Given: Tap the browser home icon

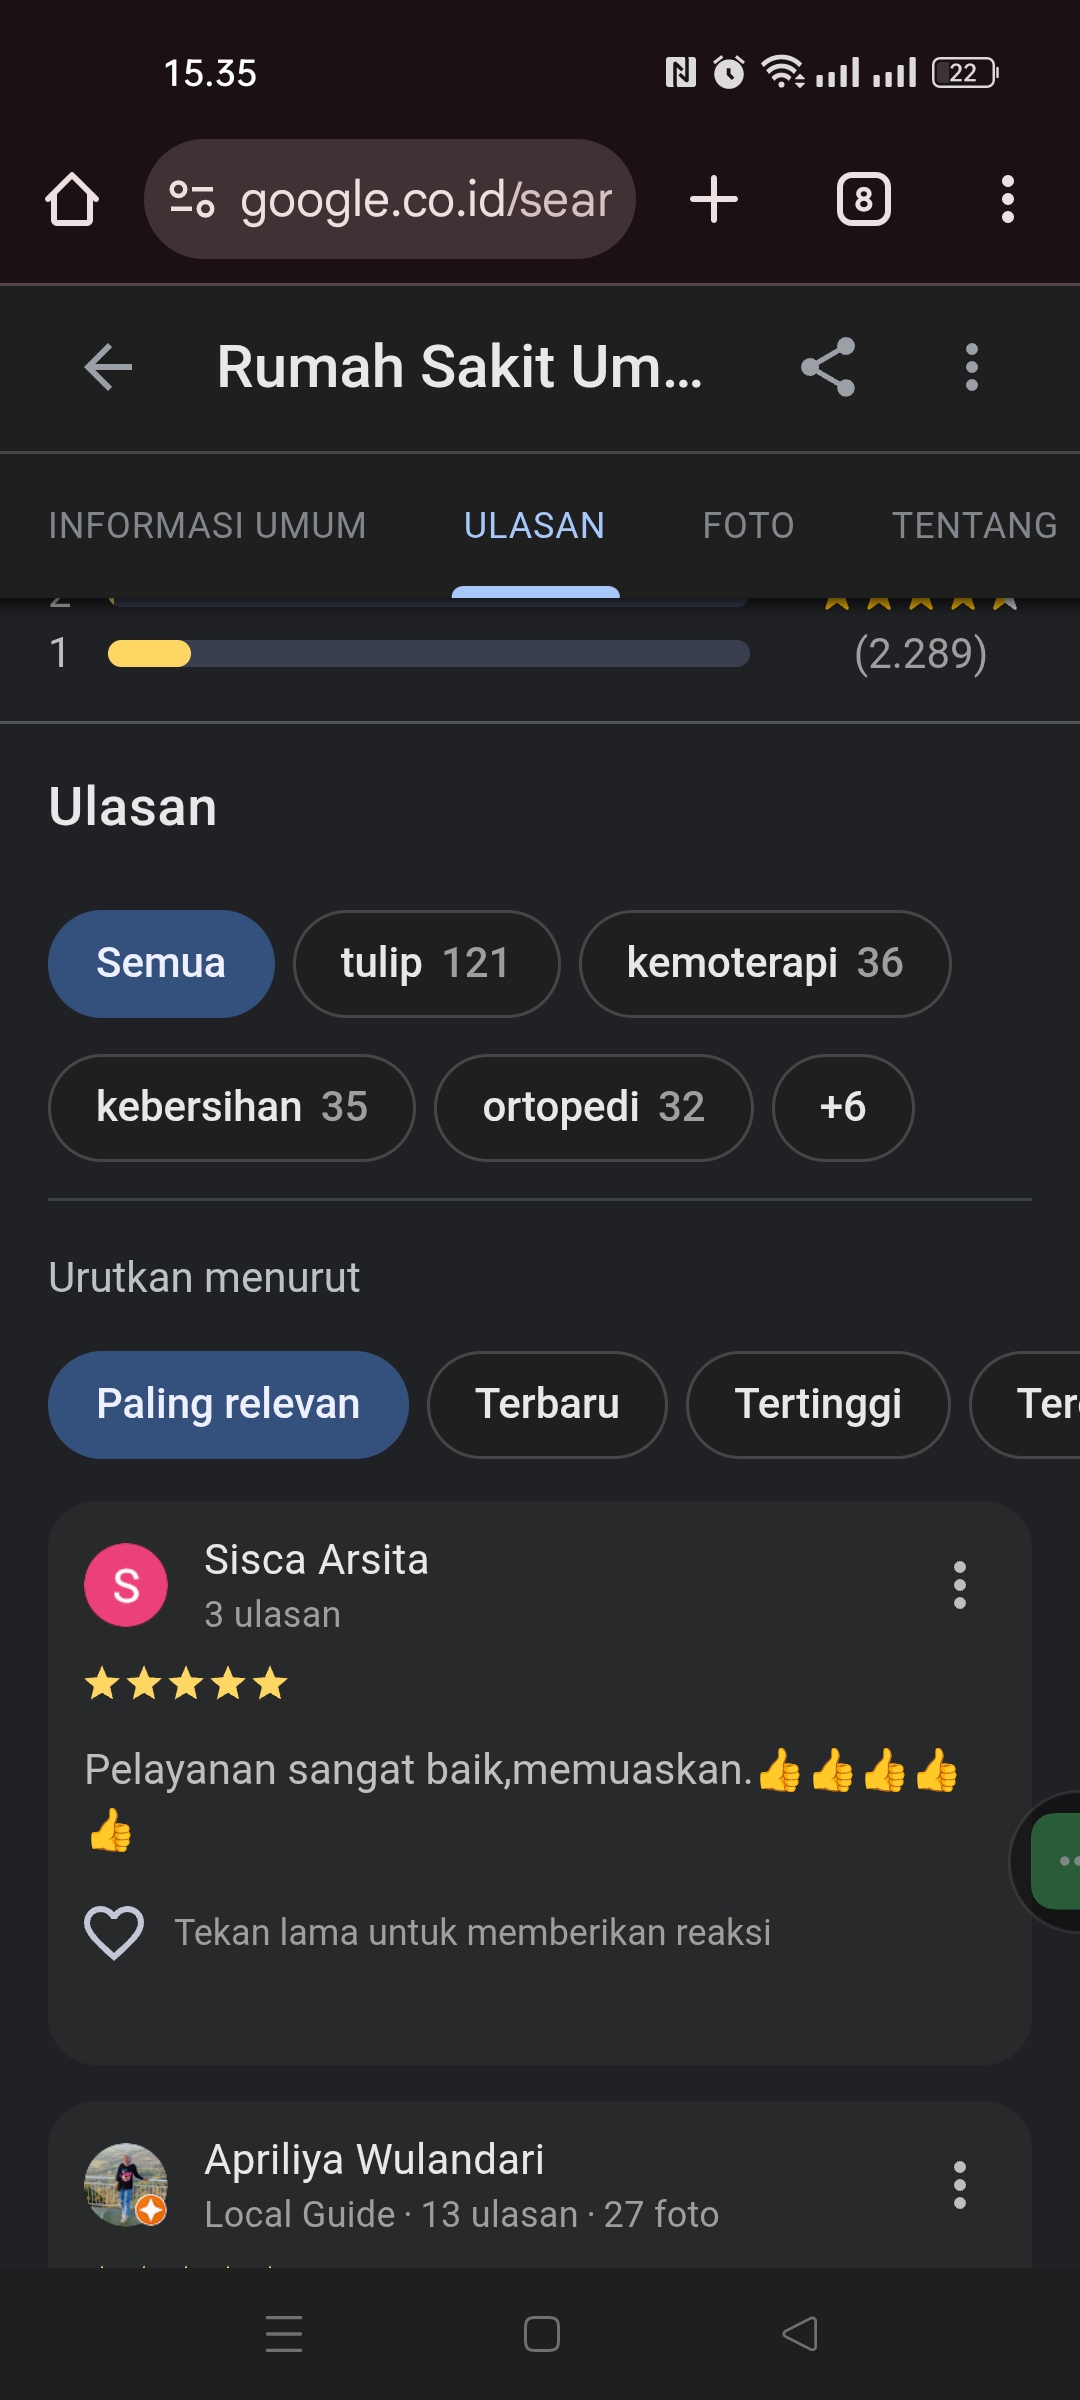Looking at the screenshot, I should tap(72, 199).
